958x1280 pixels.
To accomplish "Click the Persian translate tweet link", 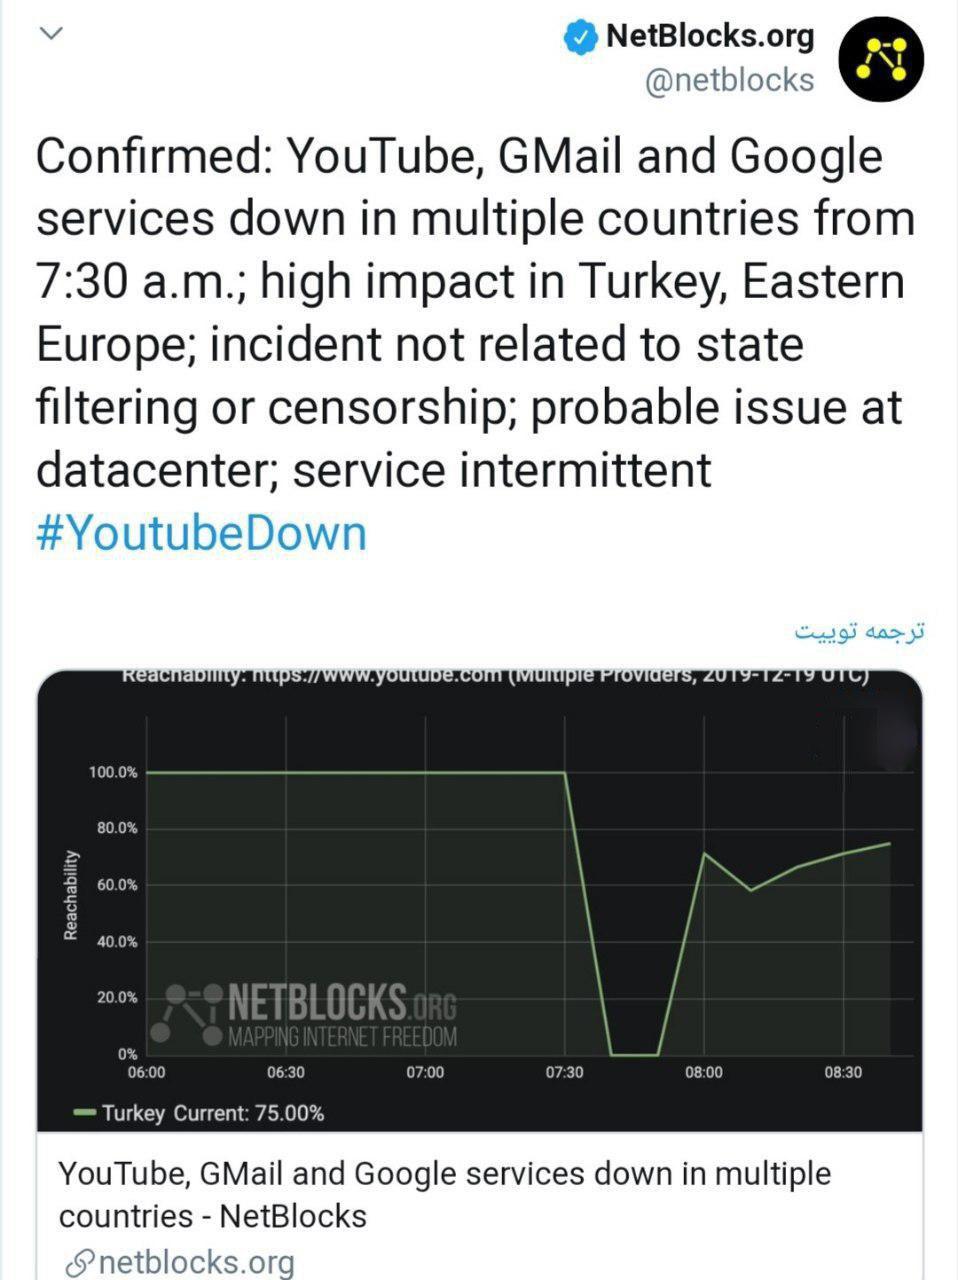I will pyautogui.click(x=859, y=632).
